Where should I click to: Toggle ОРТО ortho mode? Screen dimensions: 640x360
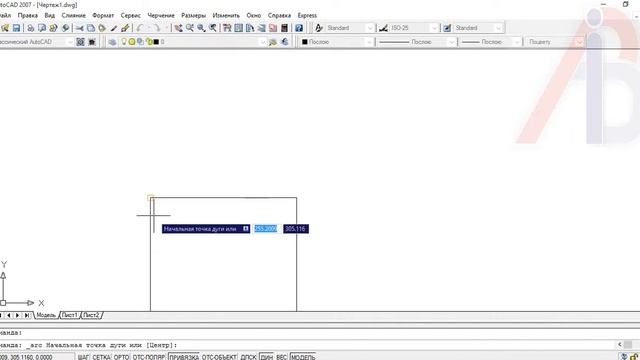point(121,357)
